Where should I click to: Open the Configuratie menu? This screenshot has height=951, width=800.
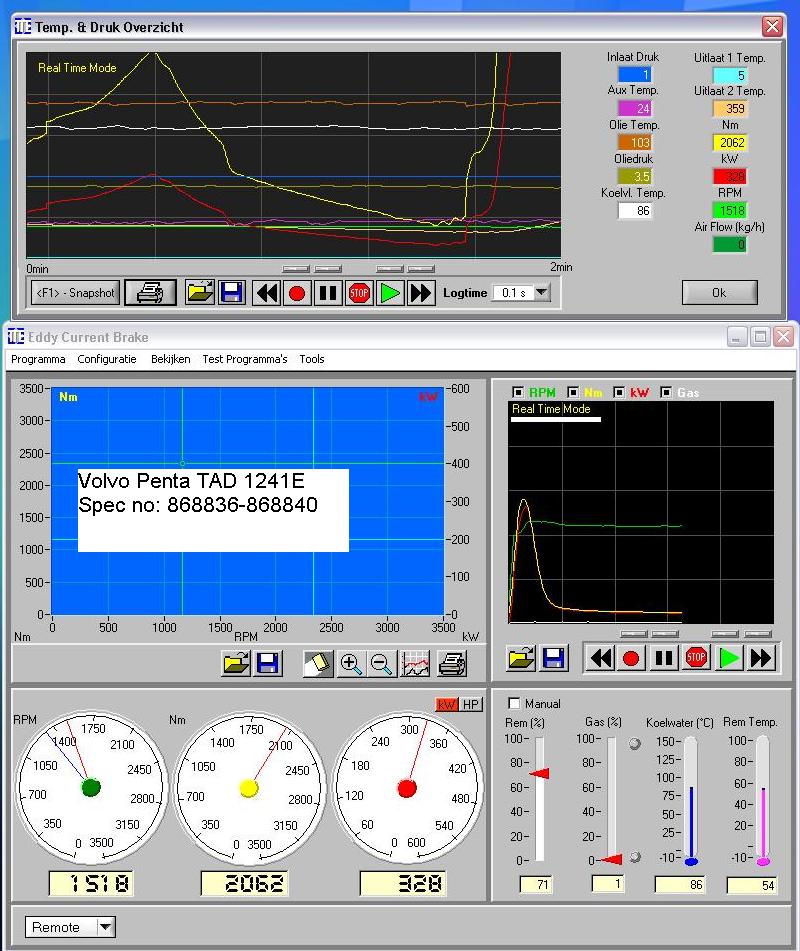107,359
